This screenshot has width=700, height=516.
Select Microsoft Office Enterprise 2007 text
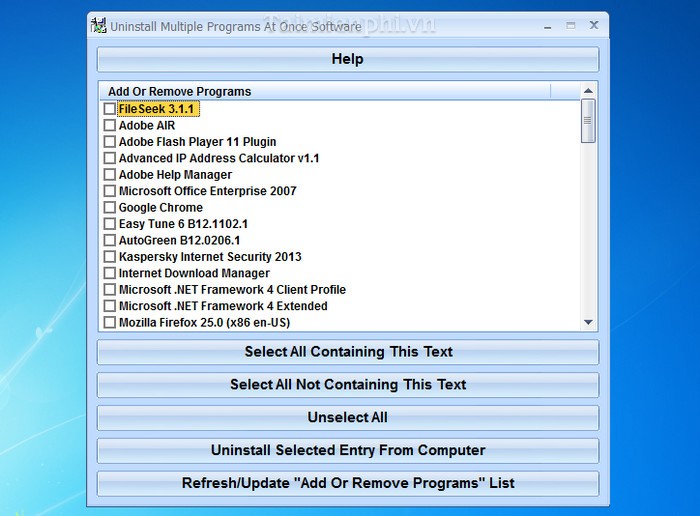tap(208, 191)
